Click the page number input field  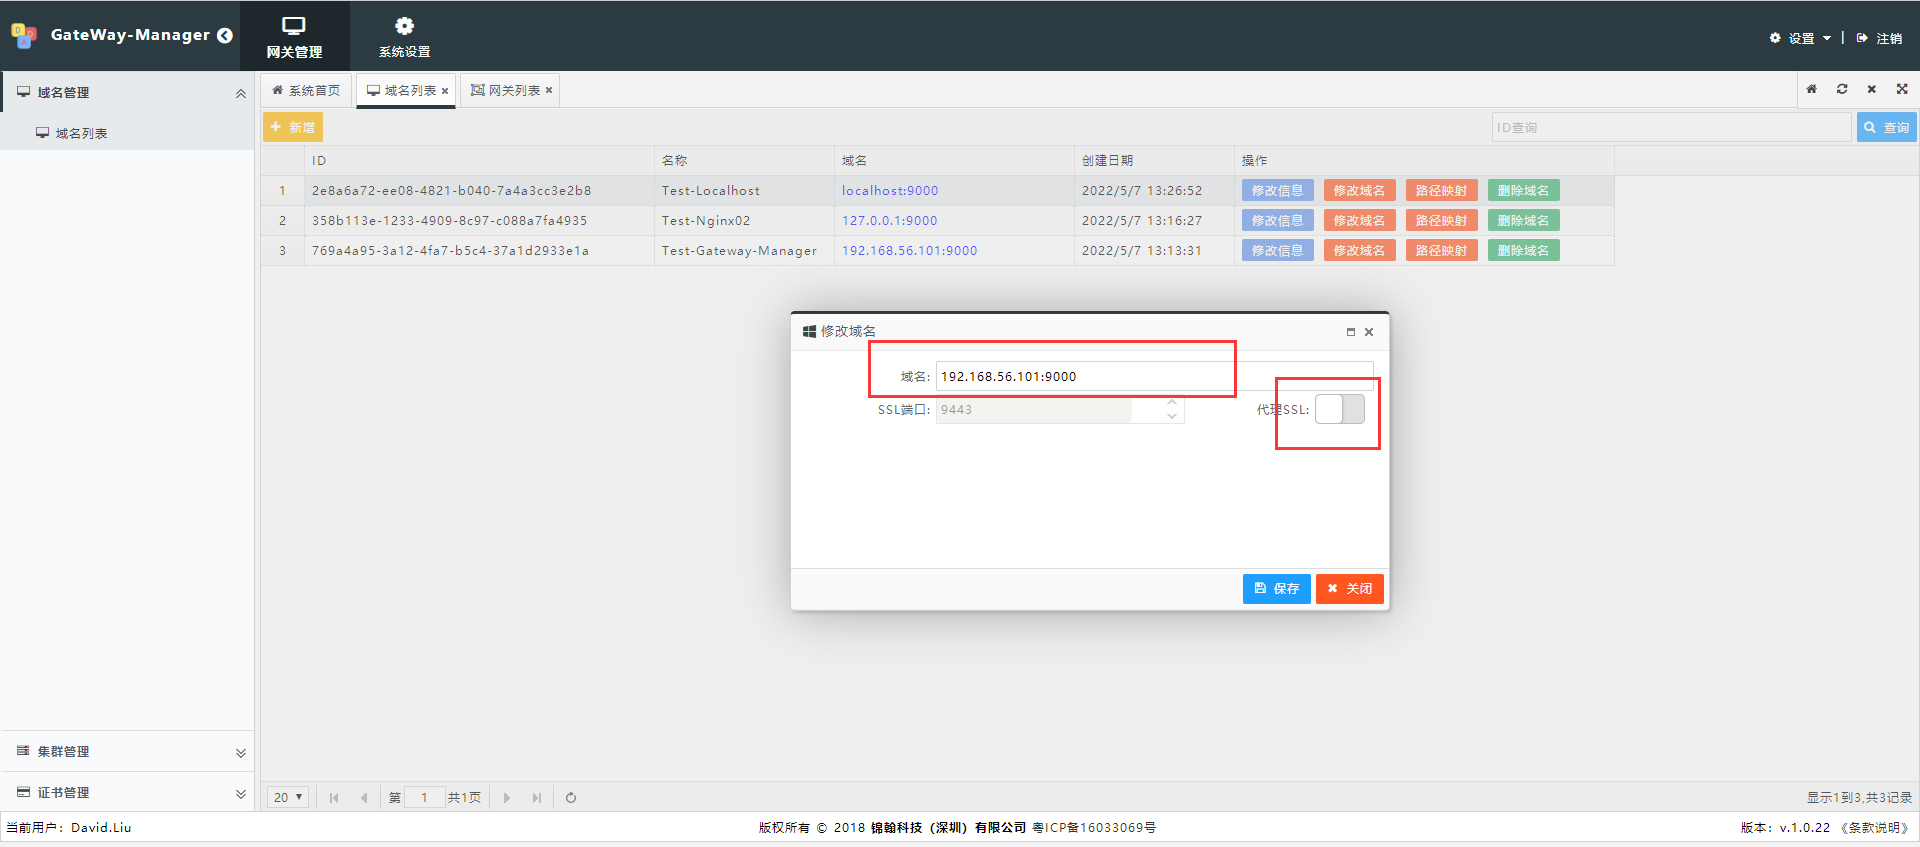coord(424,798)
